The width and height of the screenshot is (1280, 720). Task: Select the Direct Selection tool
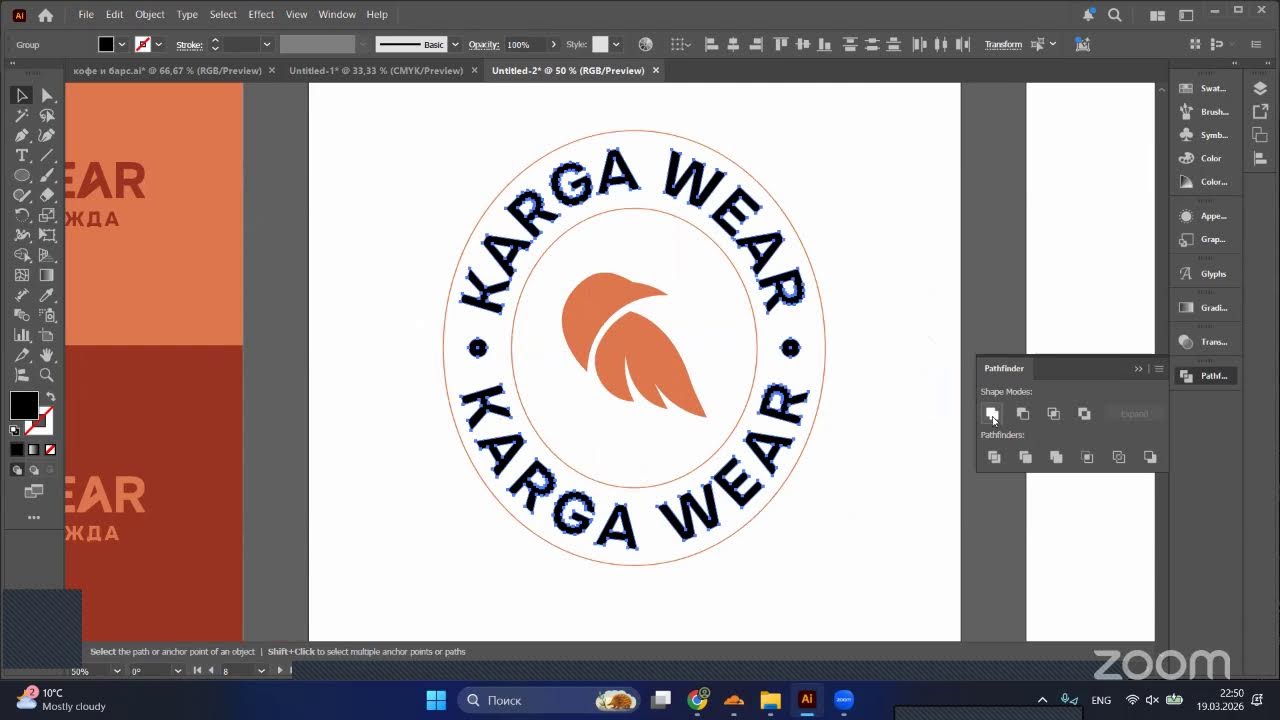[47, 95]
